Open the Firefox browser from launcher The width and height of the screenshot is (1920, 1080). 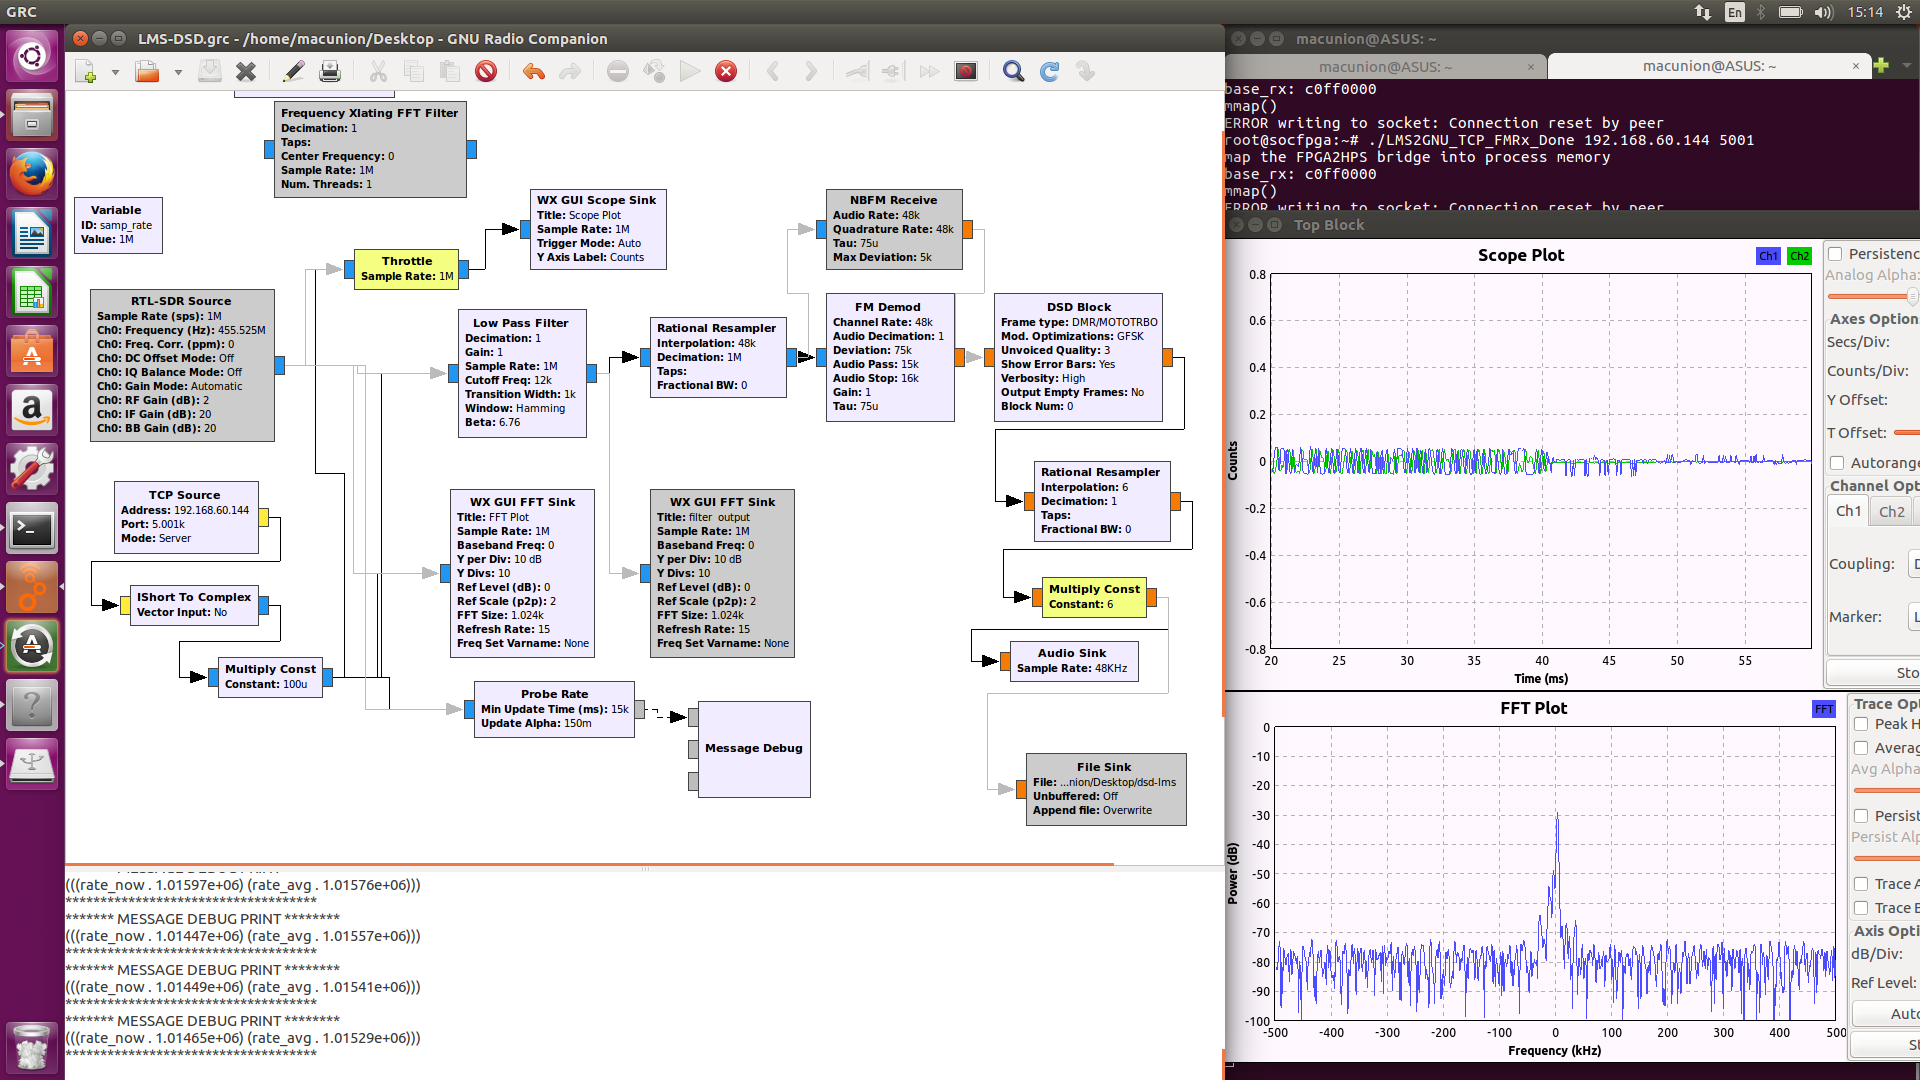pyautogui.click(x=32, y=174)
